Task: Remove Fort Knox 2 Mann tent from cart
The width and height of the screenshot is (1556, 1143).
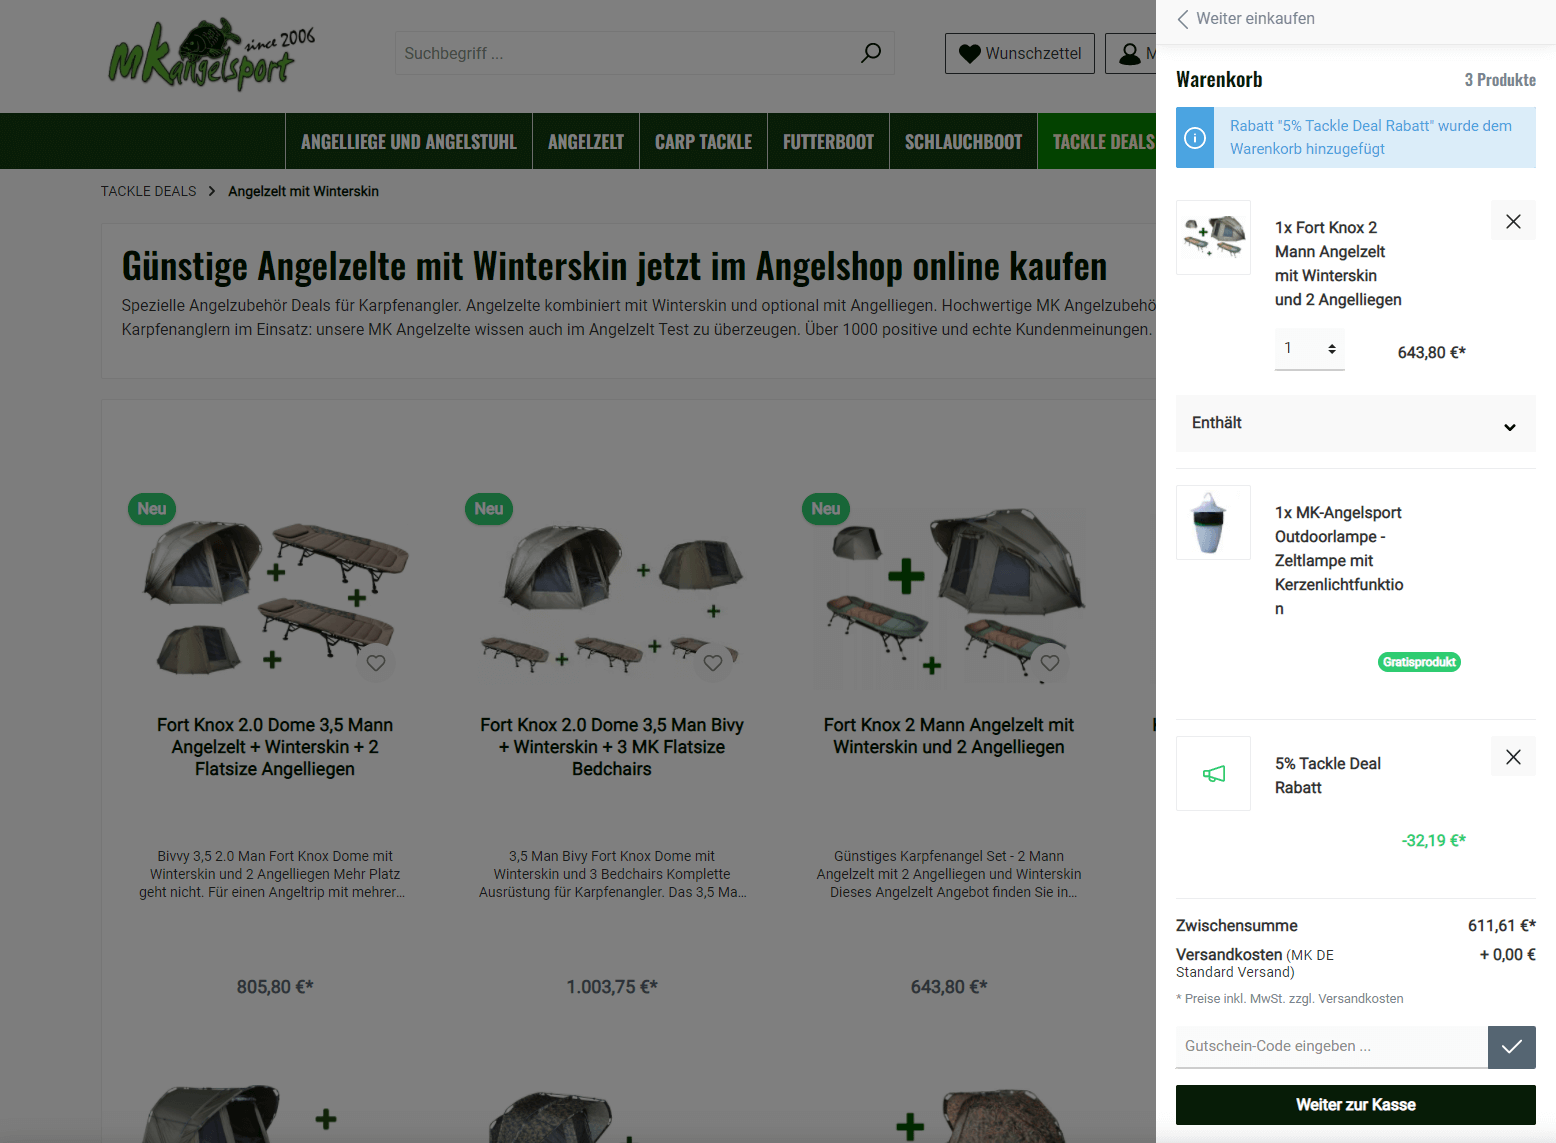Action: [1513, 221]
